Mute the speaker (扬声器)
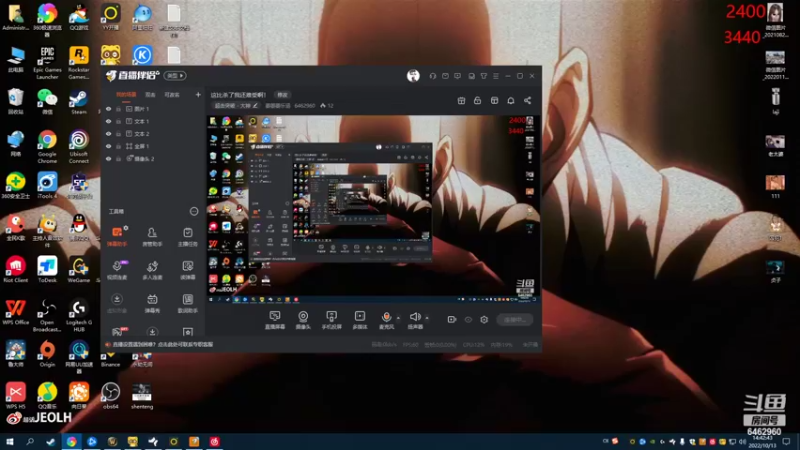The width and height of the screenshot is (800, 450). 415,320
